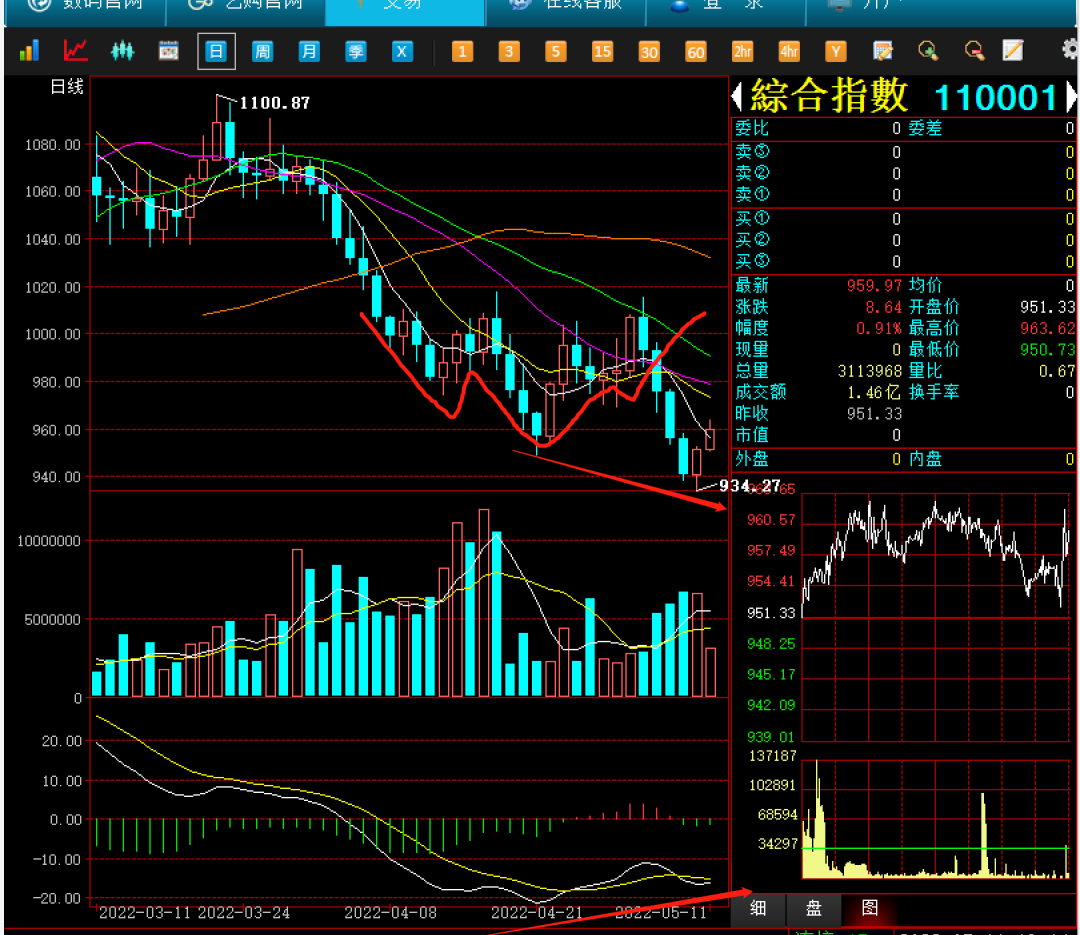
Task: Click the instrument code 110001
Action: [995, 98]
